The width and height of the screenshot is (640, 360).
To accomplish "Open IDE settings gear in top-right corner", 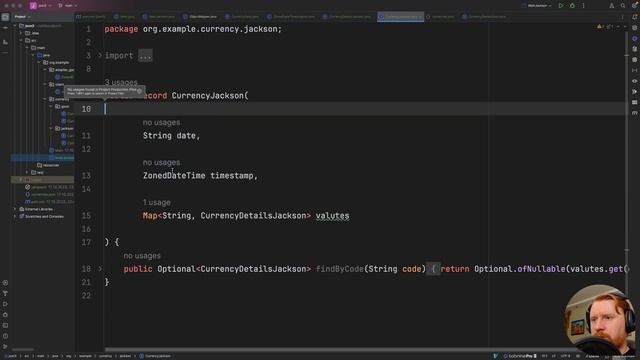I will pos(634,6).
